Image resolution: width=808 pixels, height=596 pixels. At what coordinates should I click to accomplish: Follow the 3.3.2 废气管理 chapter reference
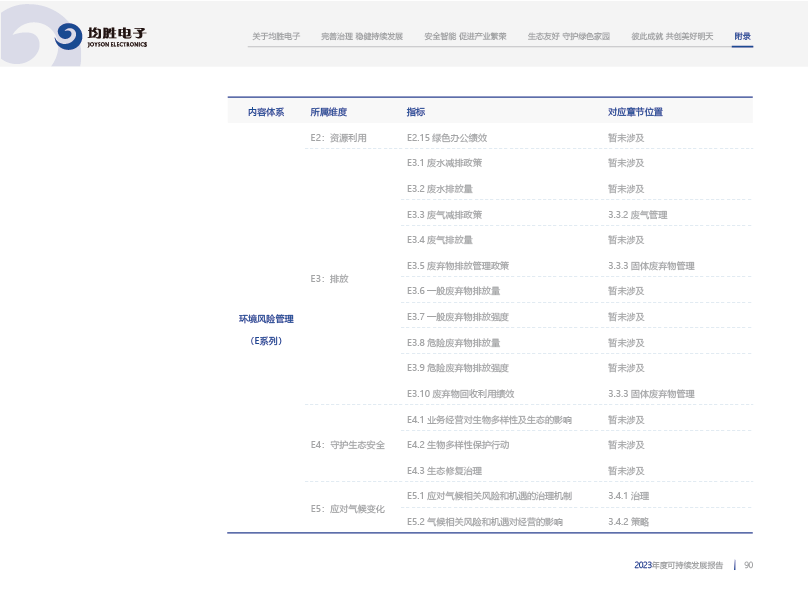tap(637, 215)
